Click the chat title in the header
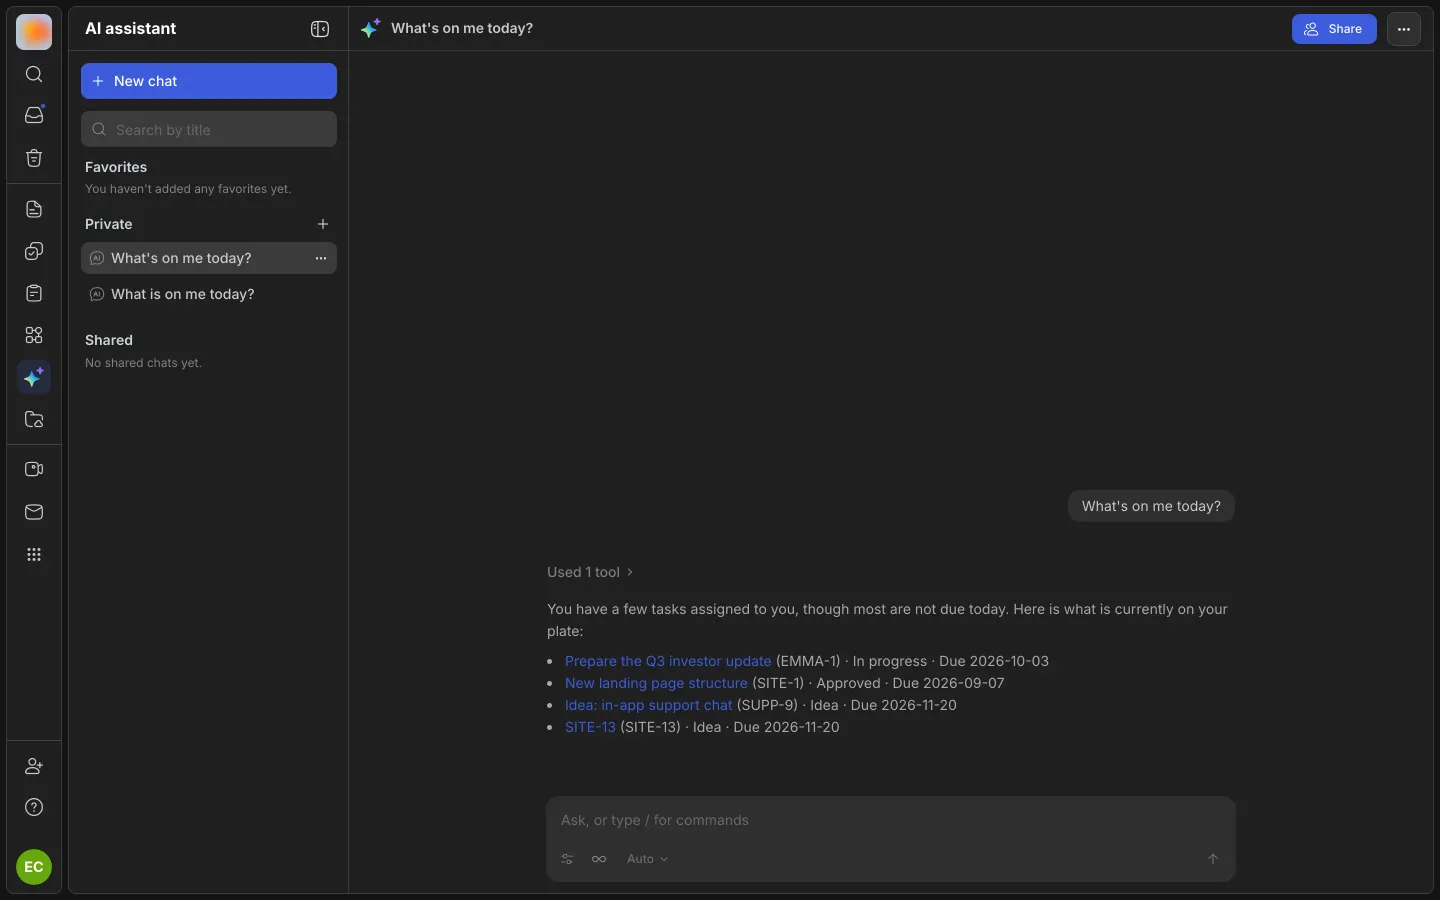This screenshot has width=1440, height=900. [462, 29]
